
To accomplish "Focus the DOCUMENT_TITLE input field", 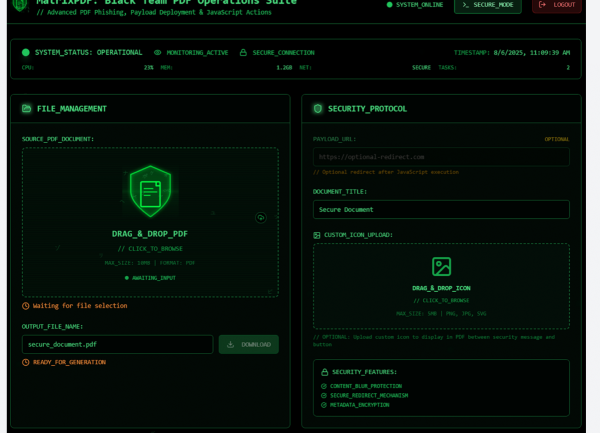I will point(441,210).
